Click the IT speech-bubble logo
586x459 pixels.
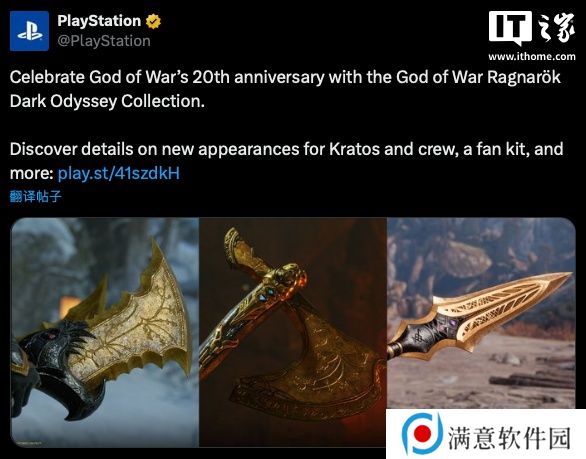pos(510,28)
